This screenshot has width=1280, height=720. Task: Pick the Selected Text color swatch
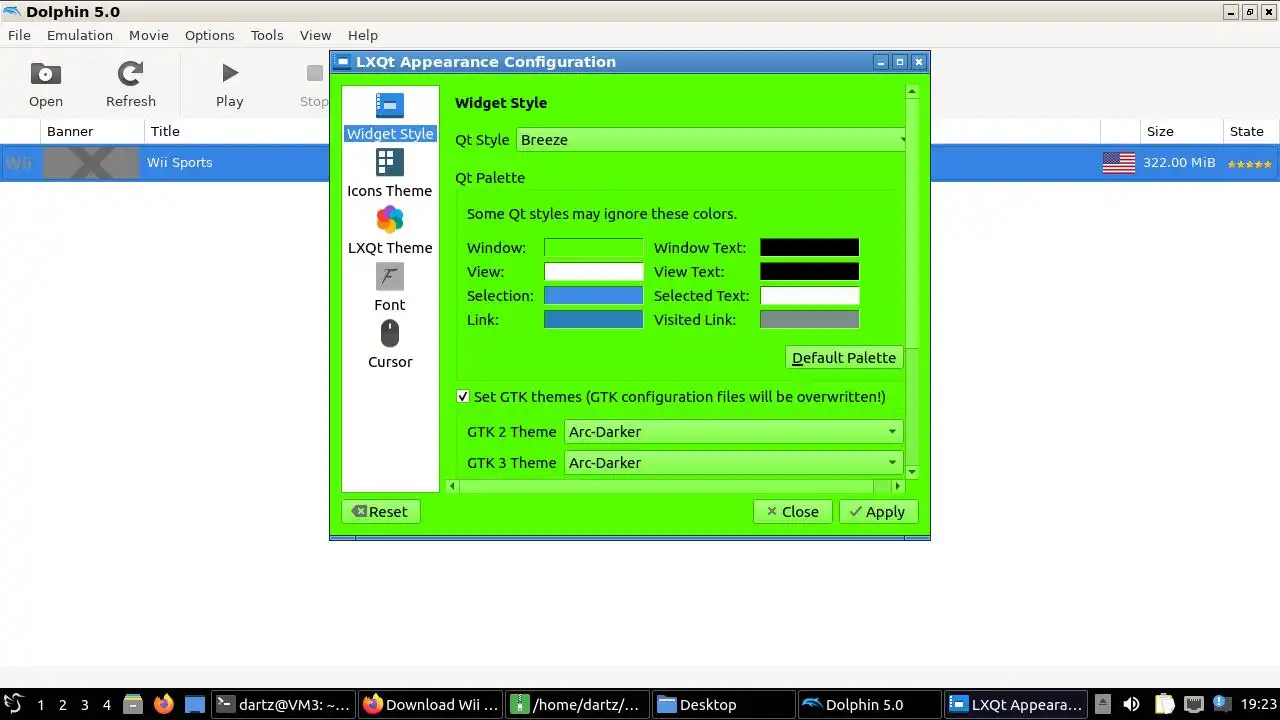click(x=809, y=296)
